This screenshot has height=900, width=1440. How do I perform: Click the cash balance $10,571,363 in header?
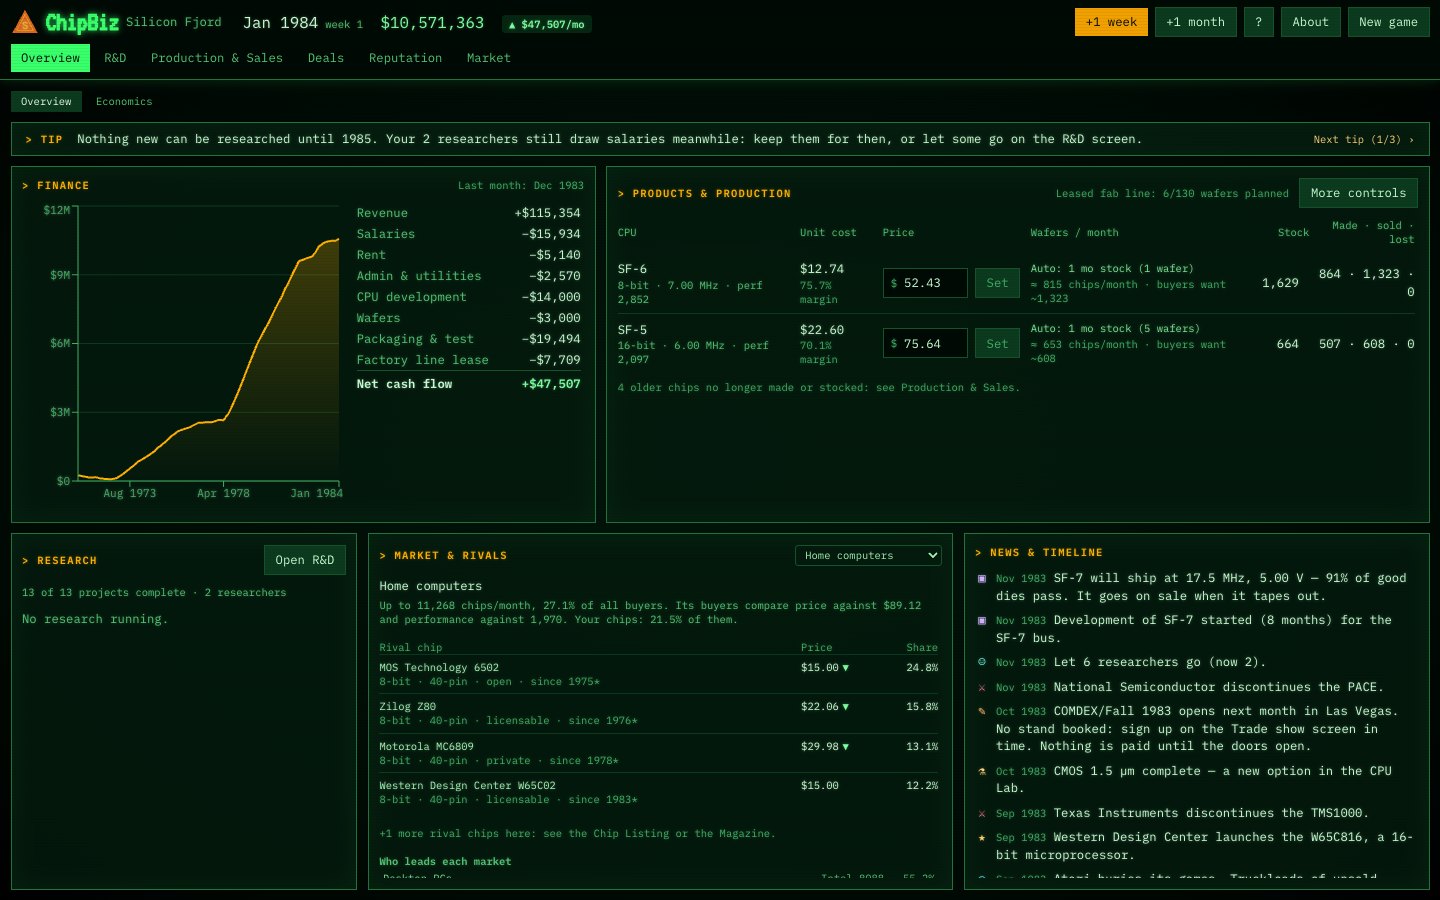coord(432,22)
